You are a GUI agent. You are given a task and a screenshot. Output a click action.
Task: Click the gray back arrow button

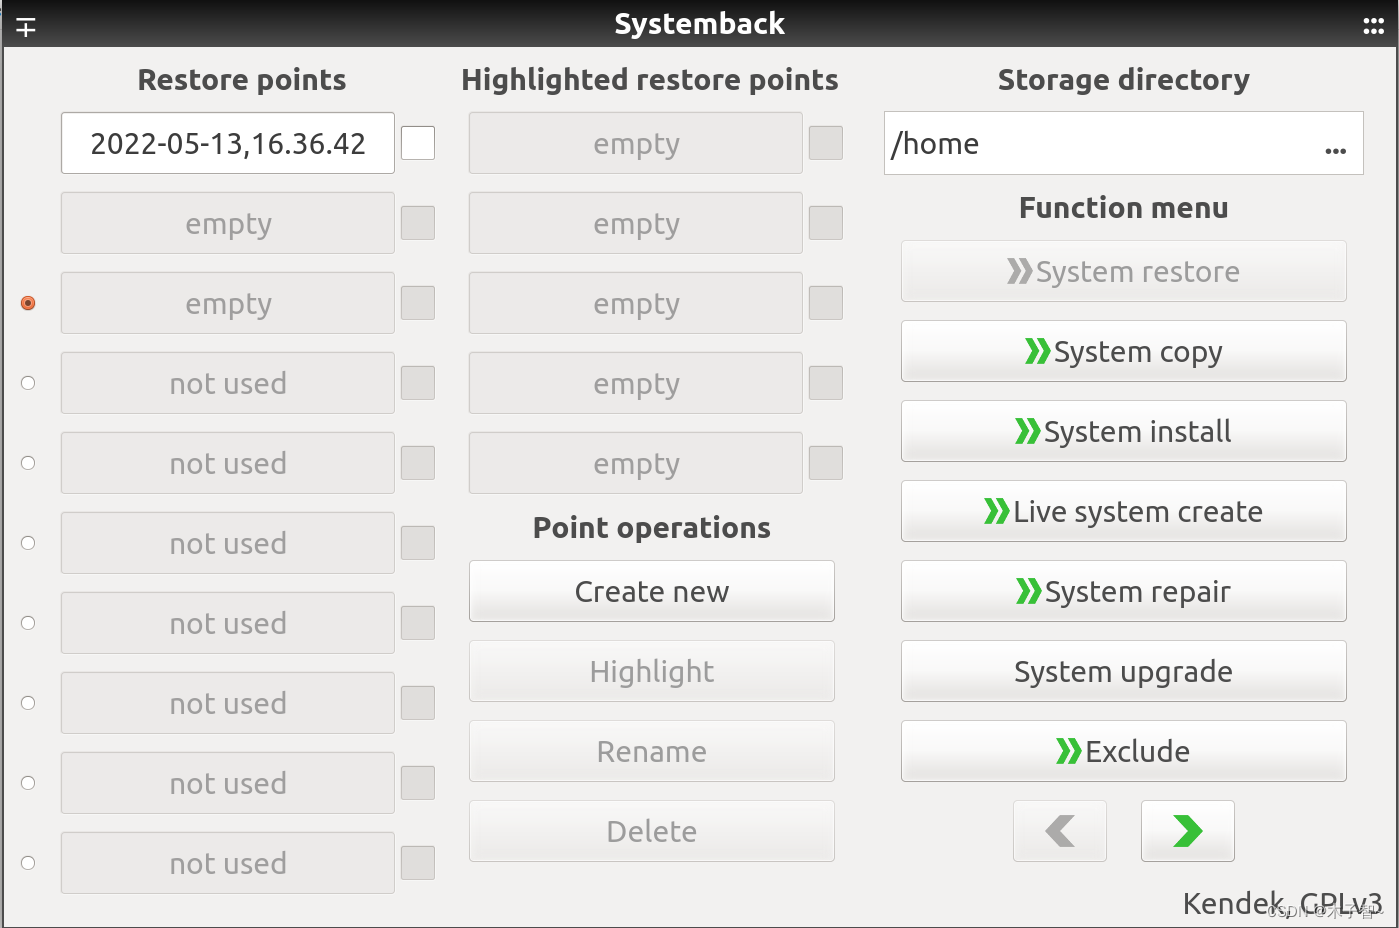point(1060,831)
